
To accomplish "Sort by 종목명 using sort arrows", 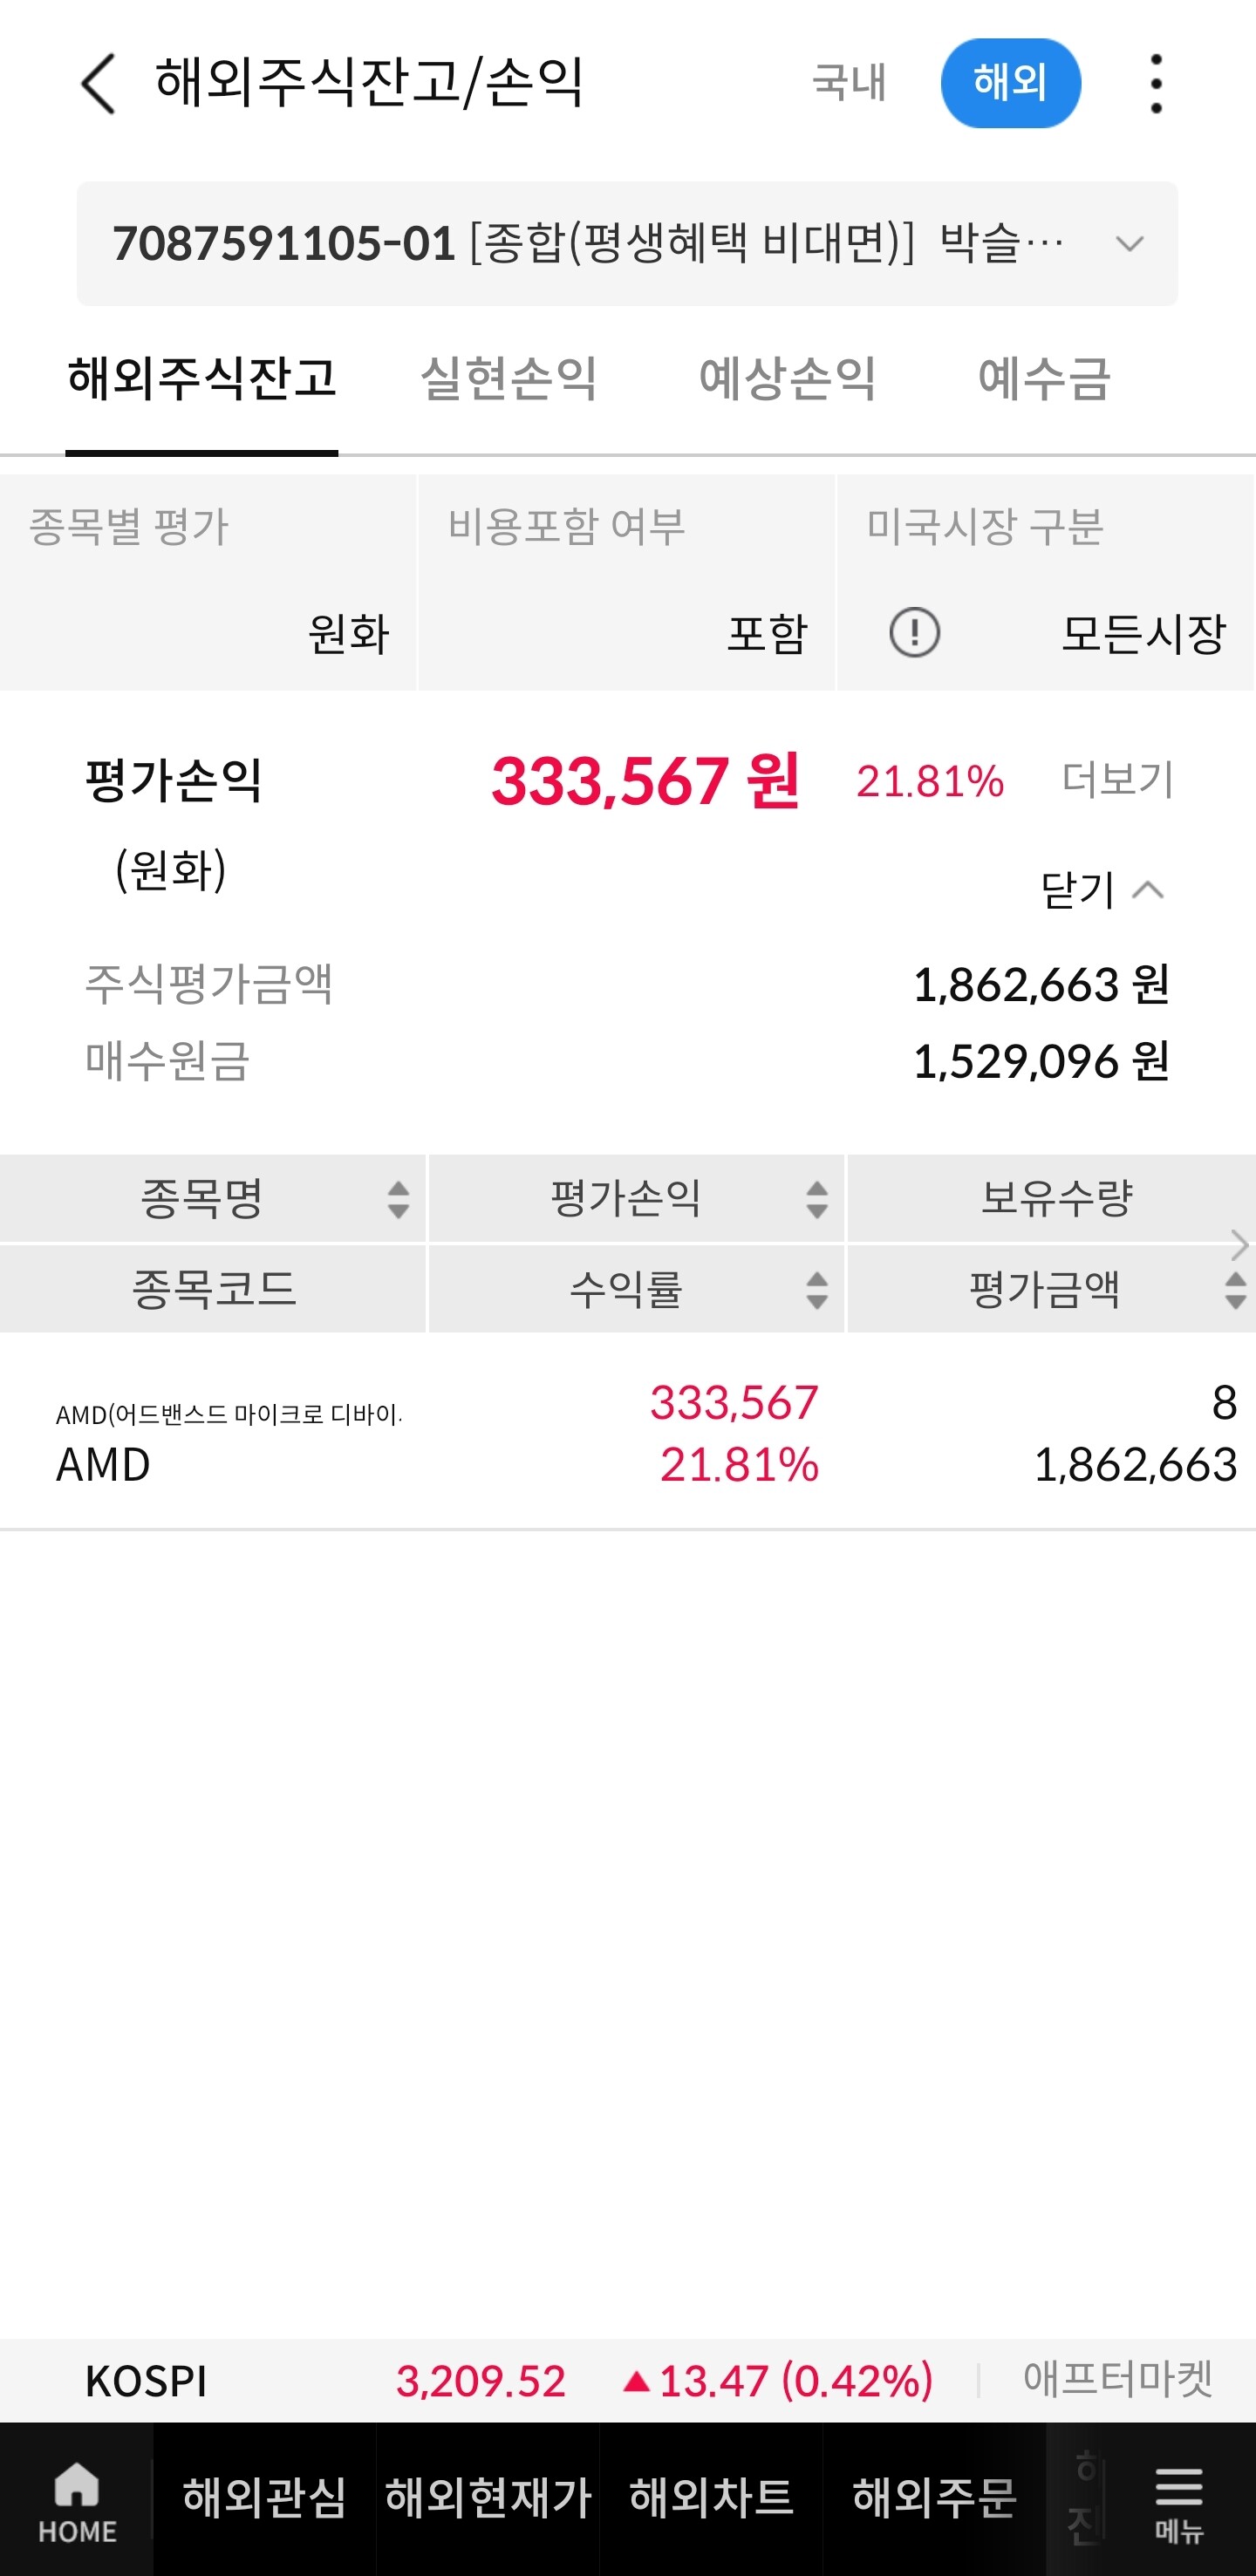I will coord(398,1199).
